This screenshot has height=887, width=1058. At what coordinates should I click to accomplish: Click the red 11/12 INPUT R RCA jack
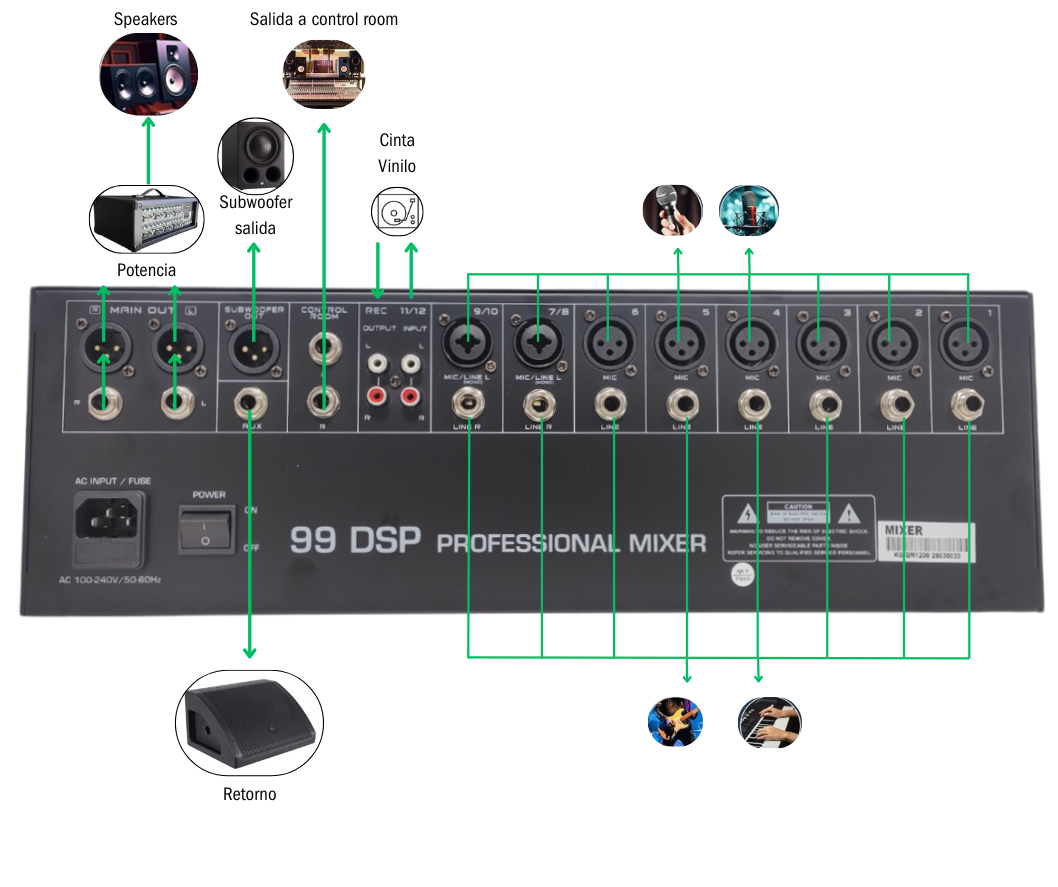410,395
